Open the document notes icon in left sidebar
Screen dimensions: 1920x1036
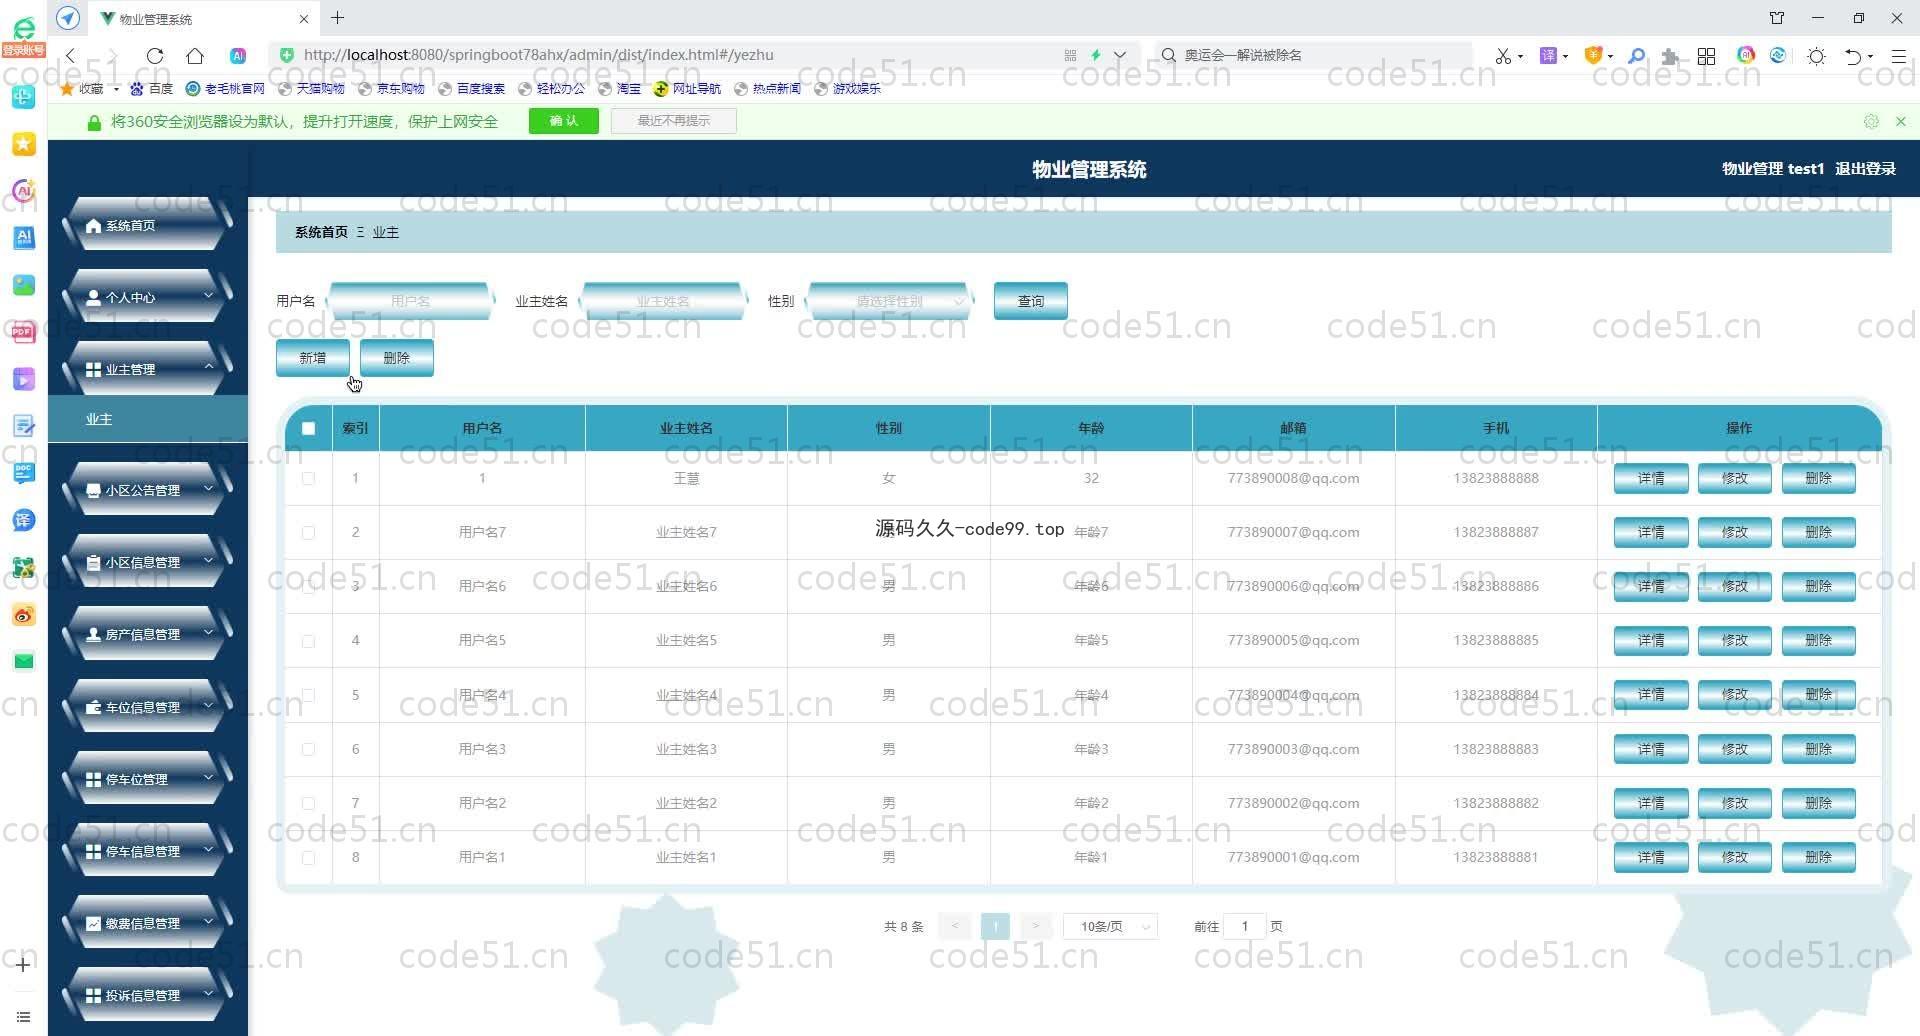(24, 426)
